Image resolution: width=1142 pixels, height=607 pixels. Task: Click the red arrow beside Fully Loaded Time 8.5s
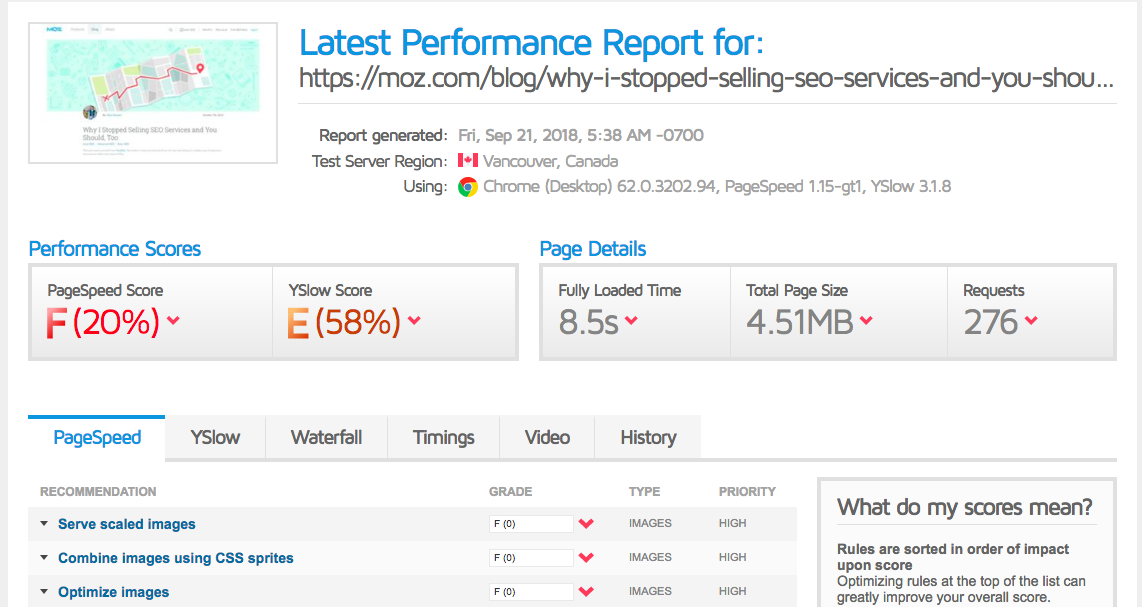(x=631, y=320)
